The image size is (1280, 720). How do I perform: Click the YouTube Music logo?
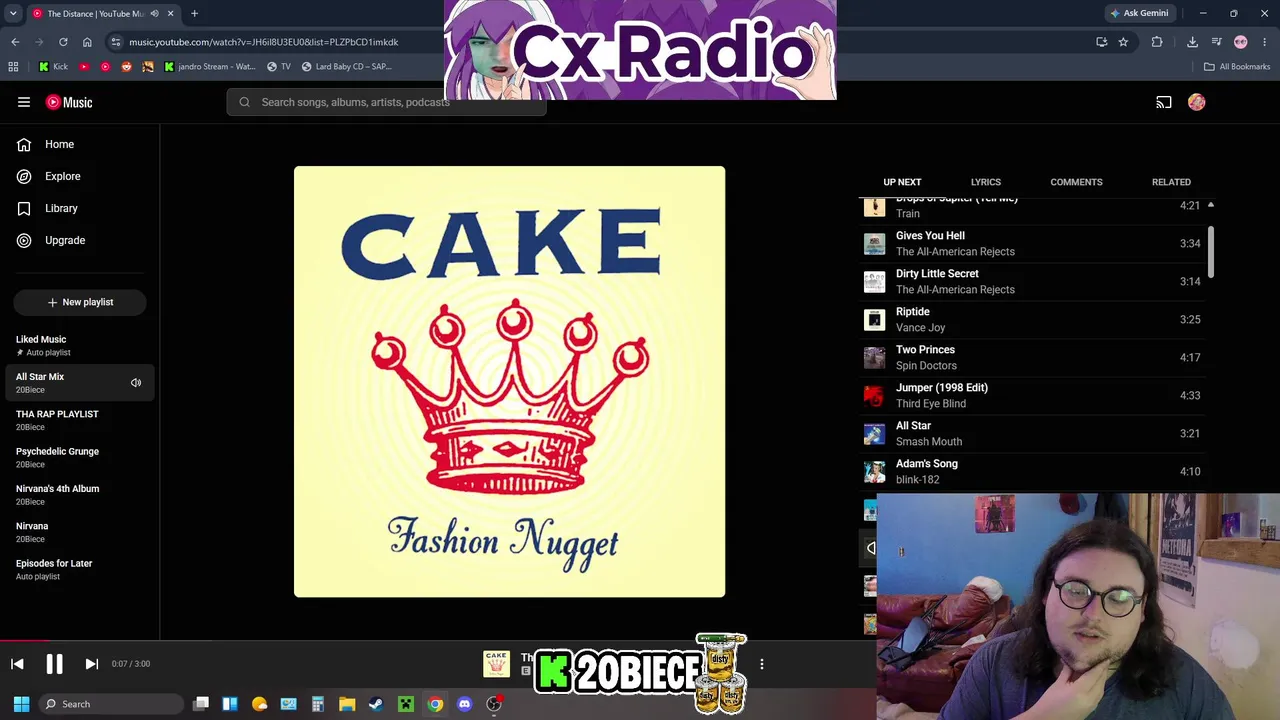pyautogui.click(x=69, y=102)
